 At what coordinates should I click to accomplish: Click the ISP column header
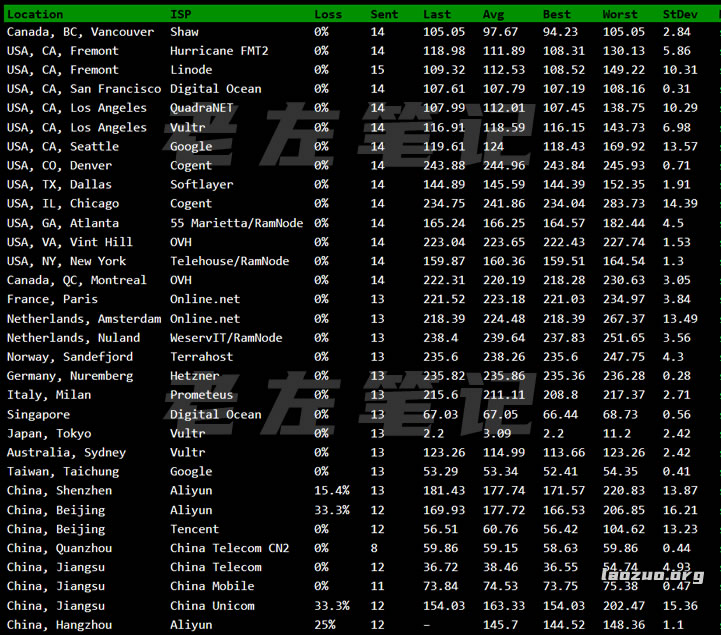click(180, 14)
